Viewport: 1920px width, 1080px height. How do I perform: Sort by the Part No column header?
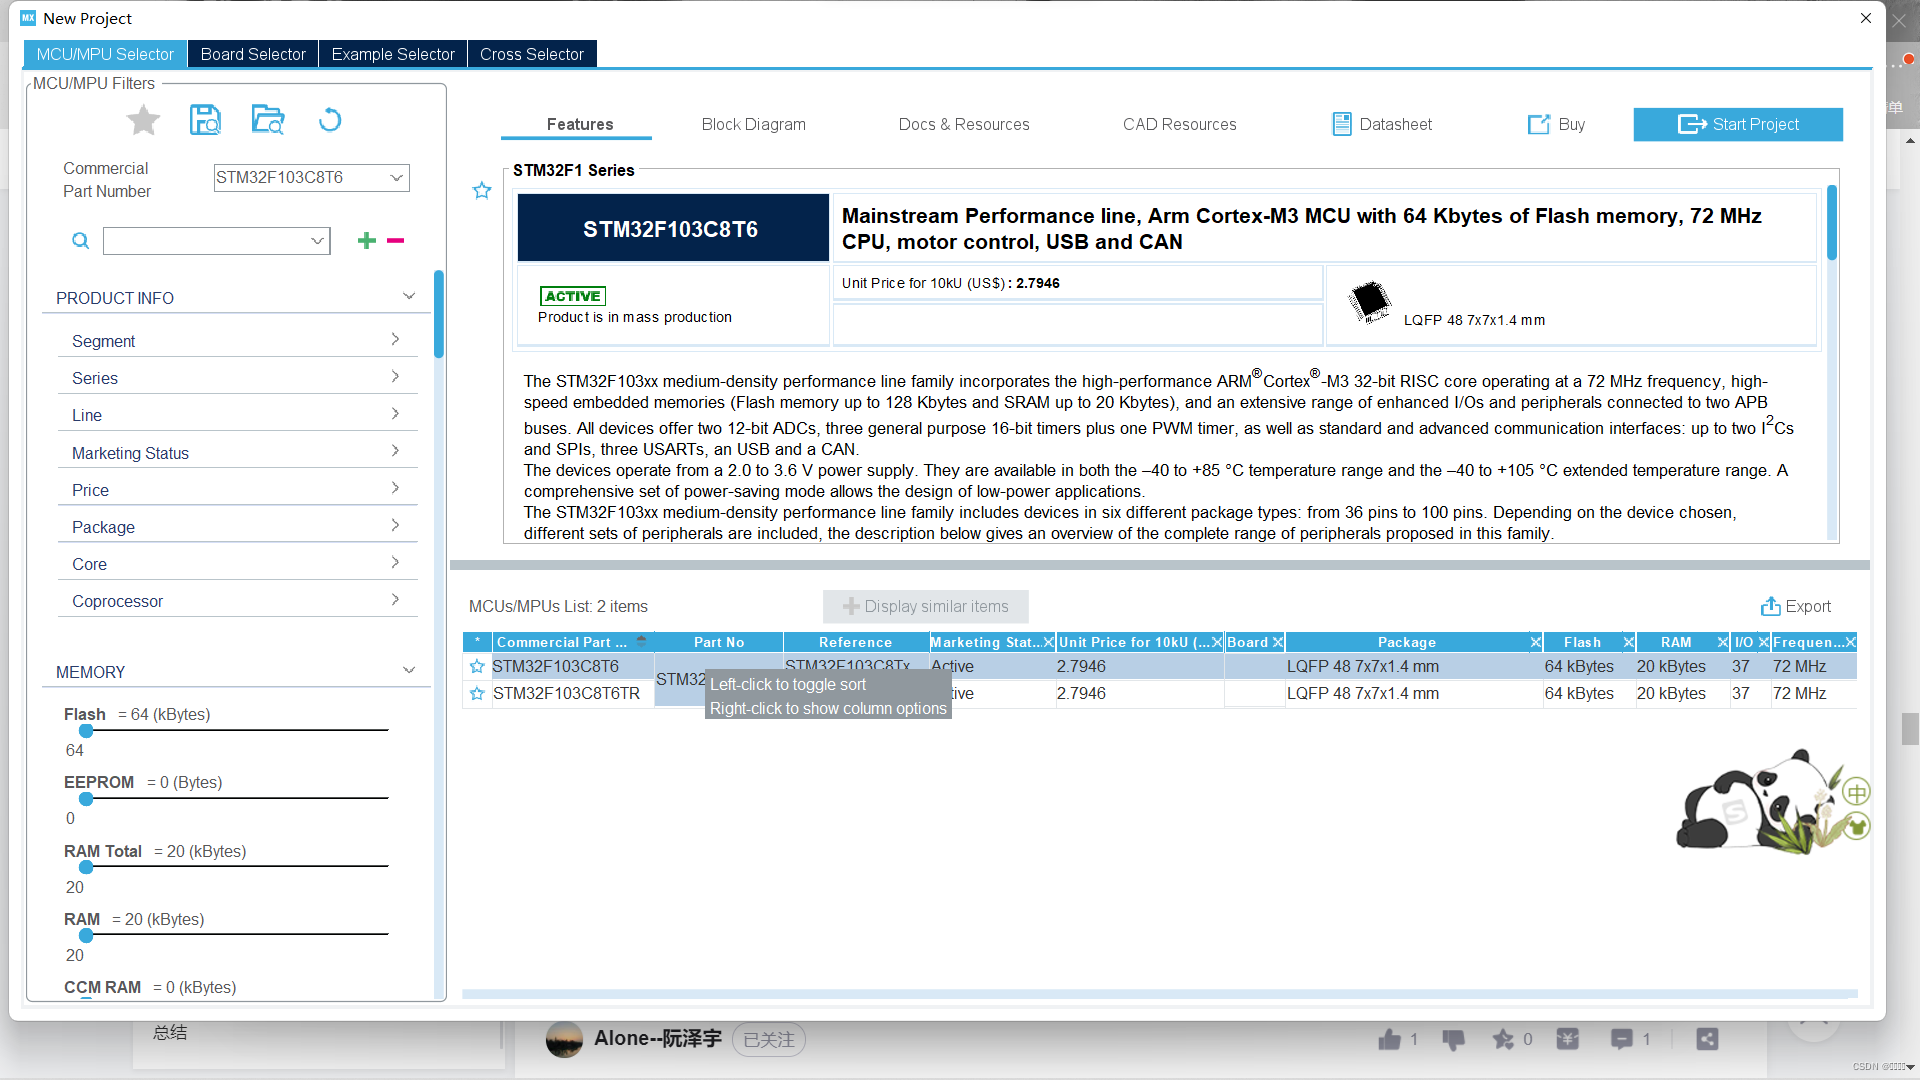719,643
